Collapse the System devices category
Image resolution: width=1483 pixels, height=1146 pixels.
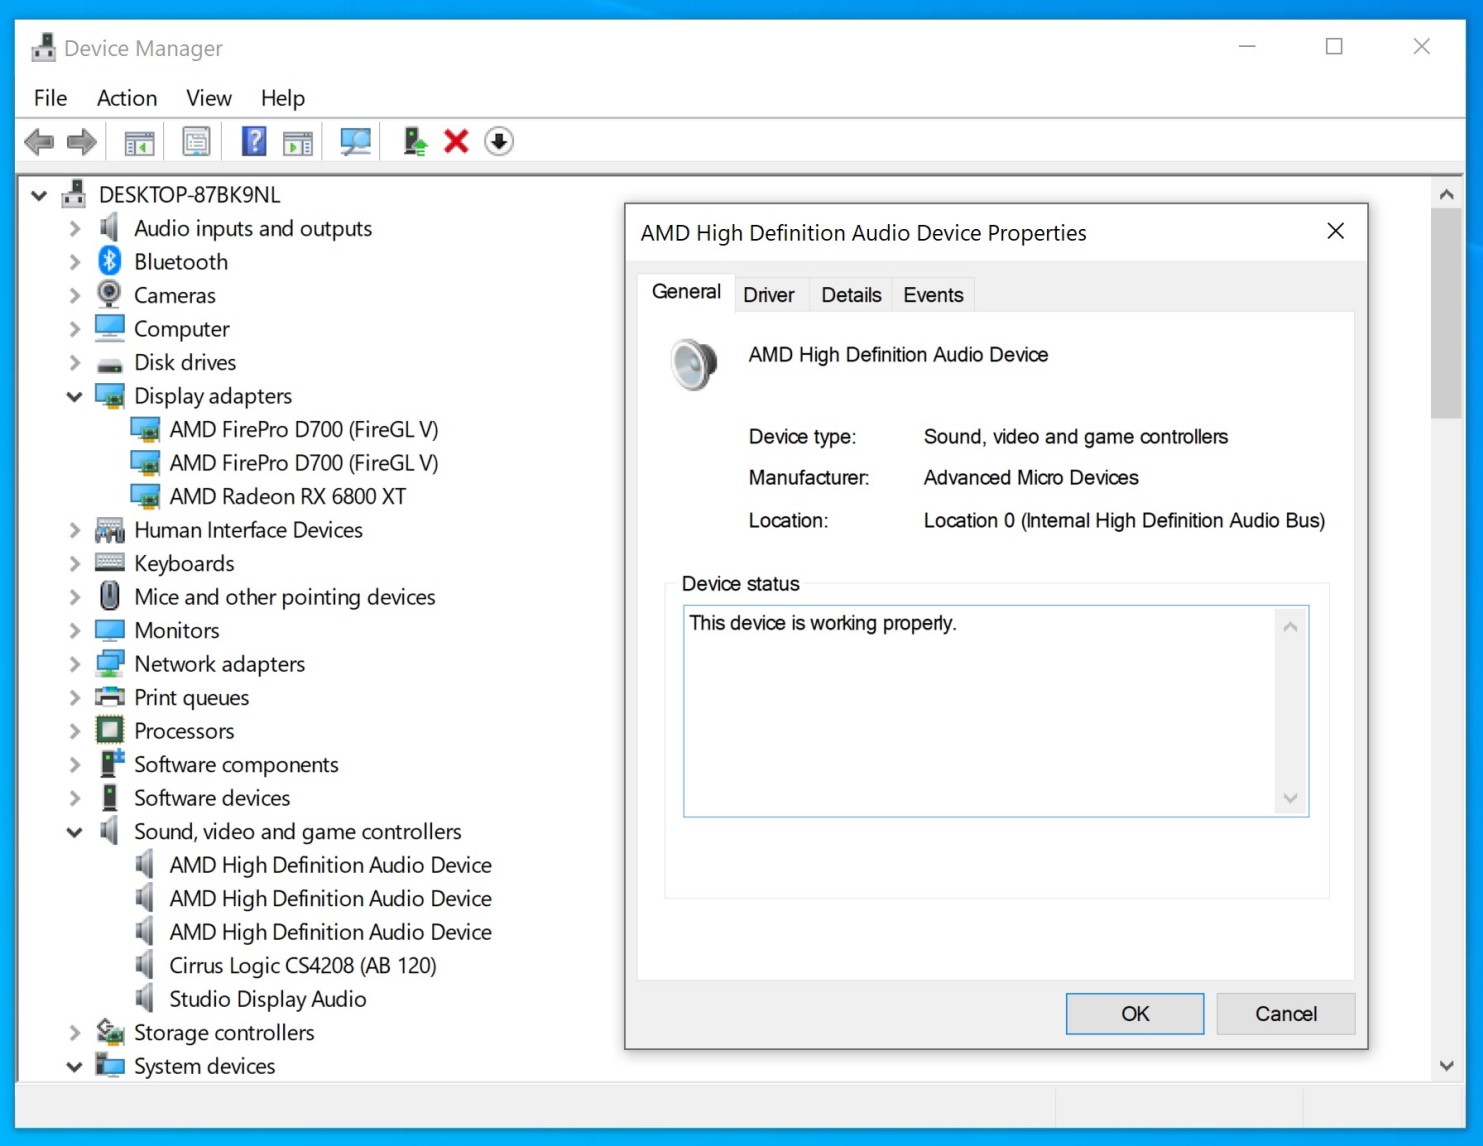pyautogui.click(x=74, y=1066)
